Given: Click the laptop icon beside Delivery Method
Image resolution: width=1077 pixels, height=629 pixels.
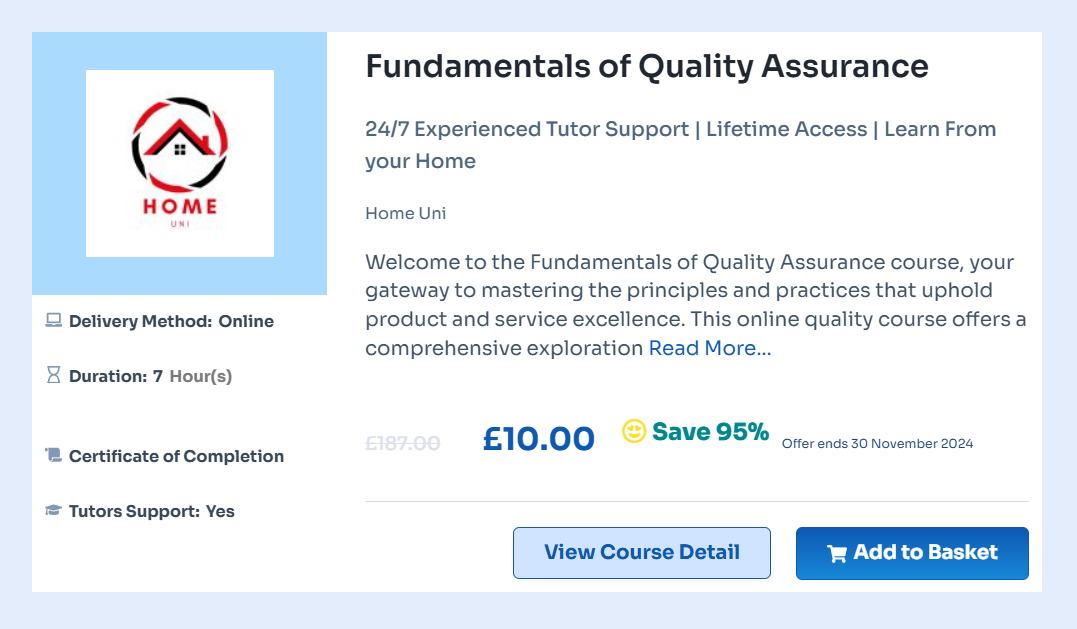Looking at the screenshot, I should (54, 321).
